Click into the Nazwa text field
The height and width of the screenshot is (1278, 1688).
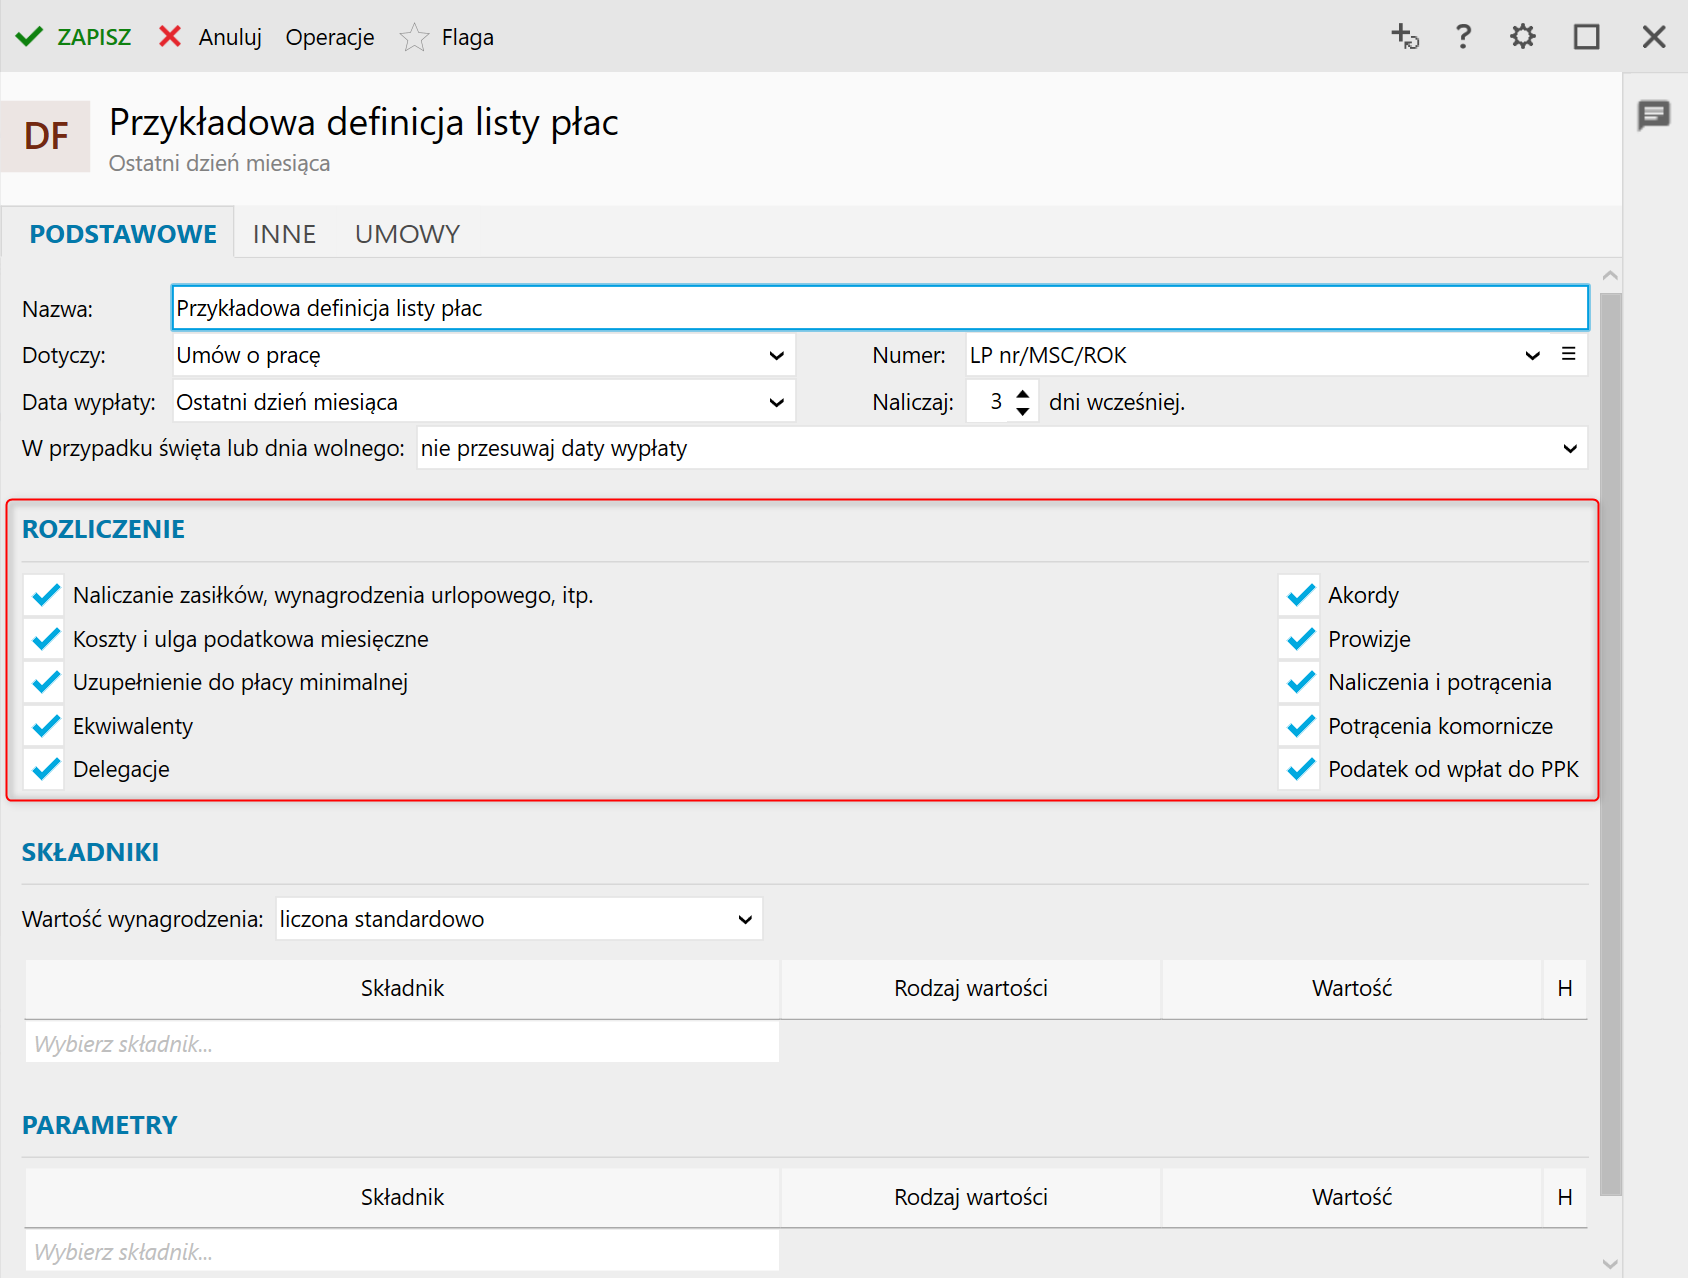[880, 308]
